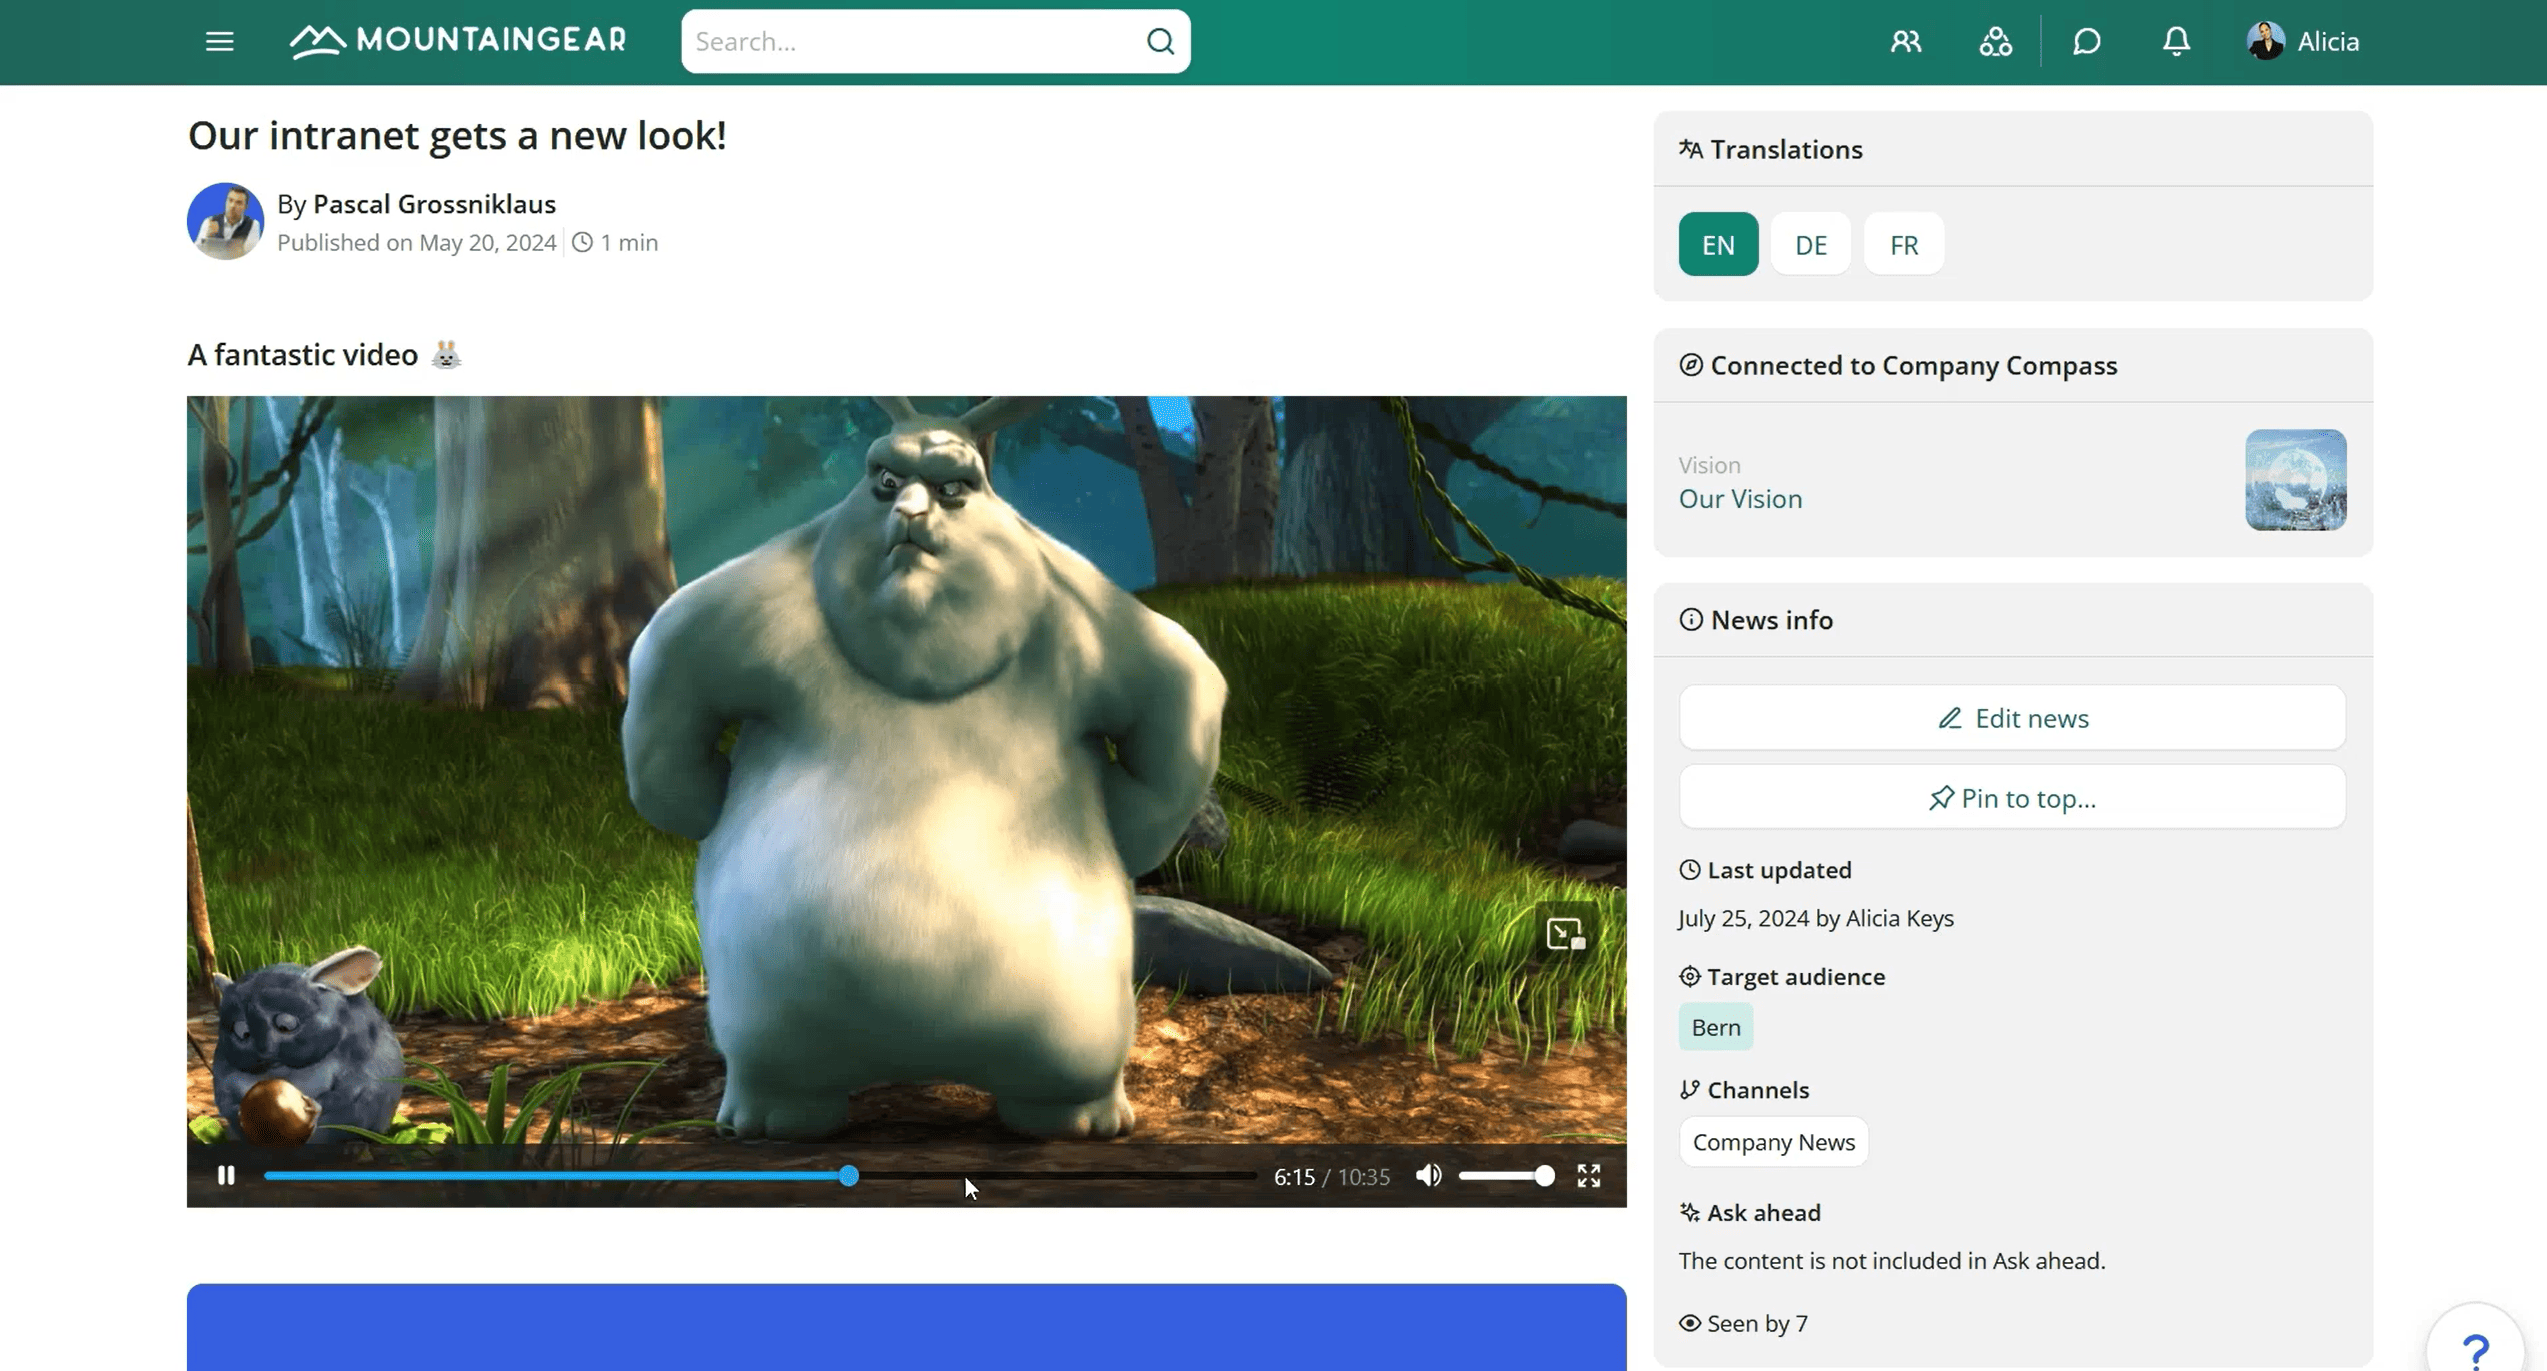
Task: Click the Translations panel heading
Action: click(1785, 149)
